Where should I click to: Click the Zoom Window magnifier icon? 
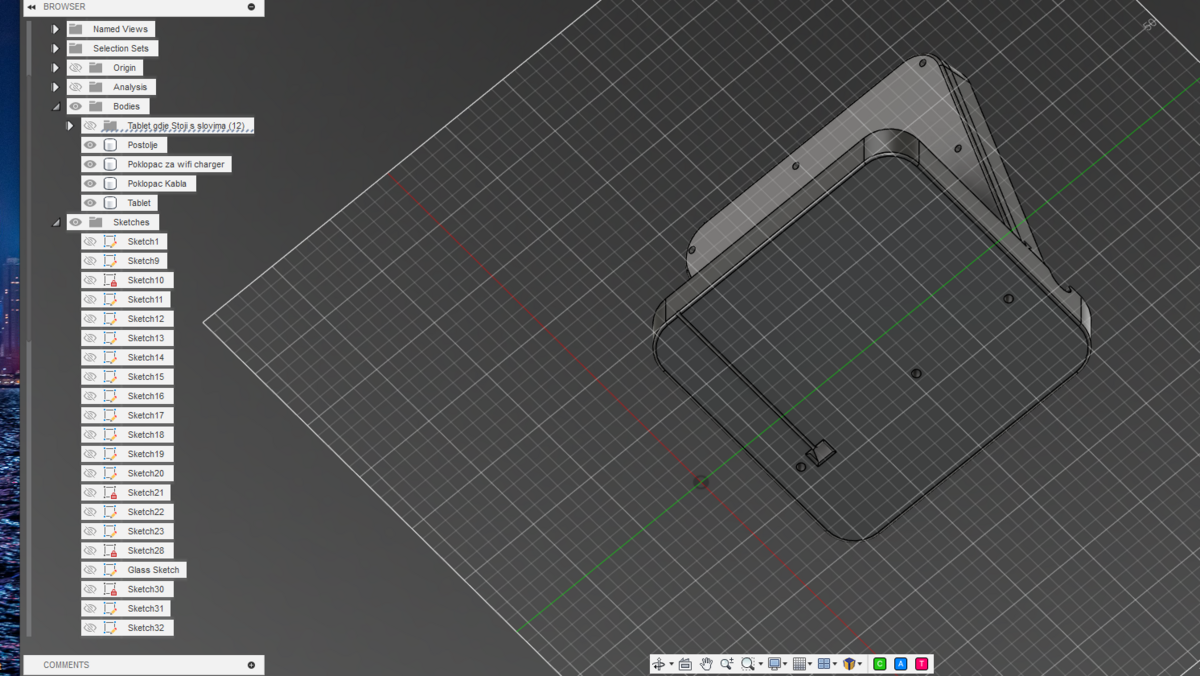point(748,664)
